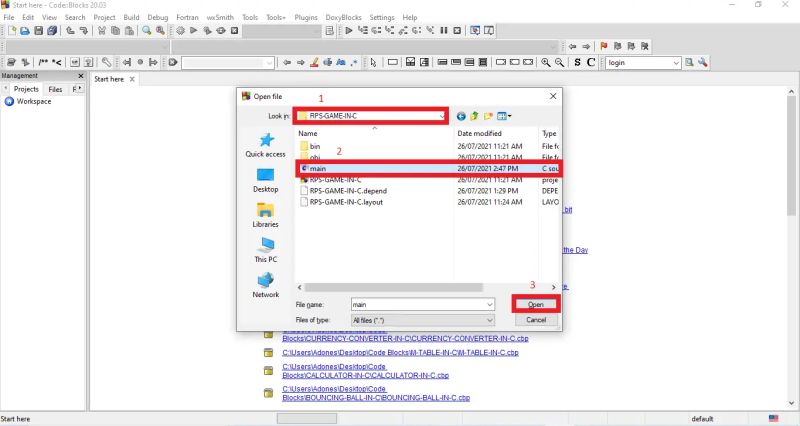Click the Build and run icon
800x426 pixels.
[x=207, y=31]
